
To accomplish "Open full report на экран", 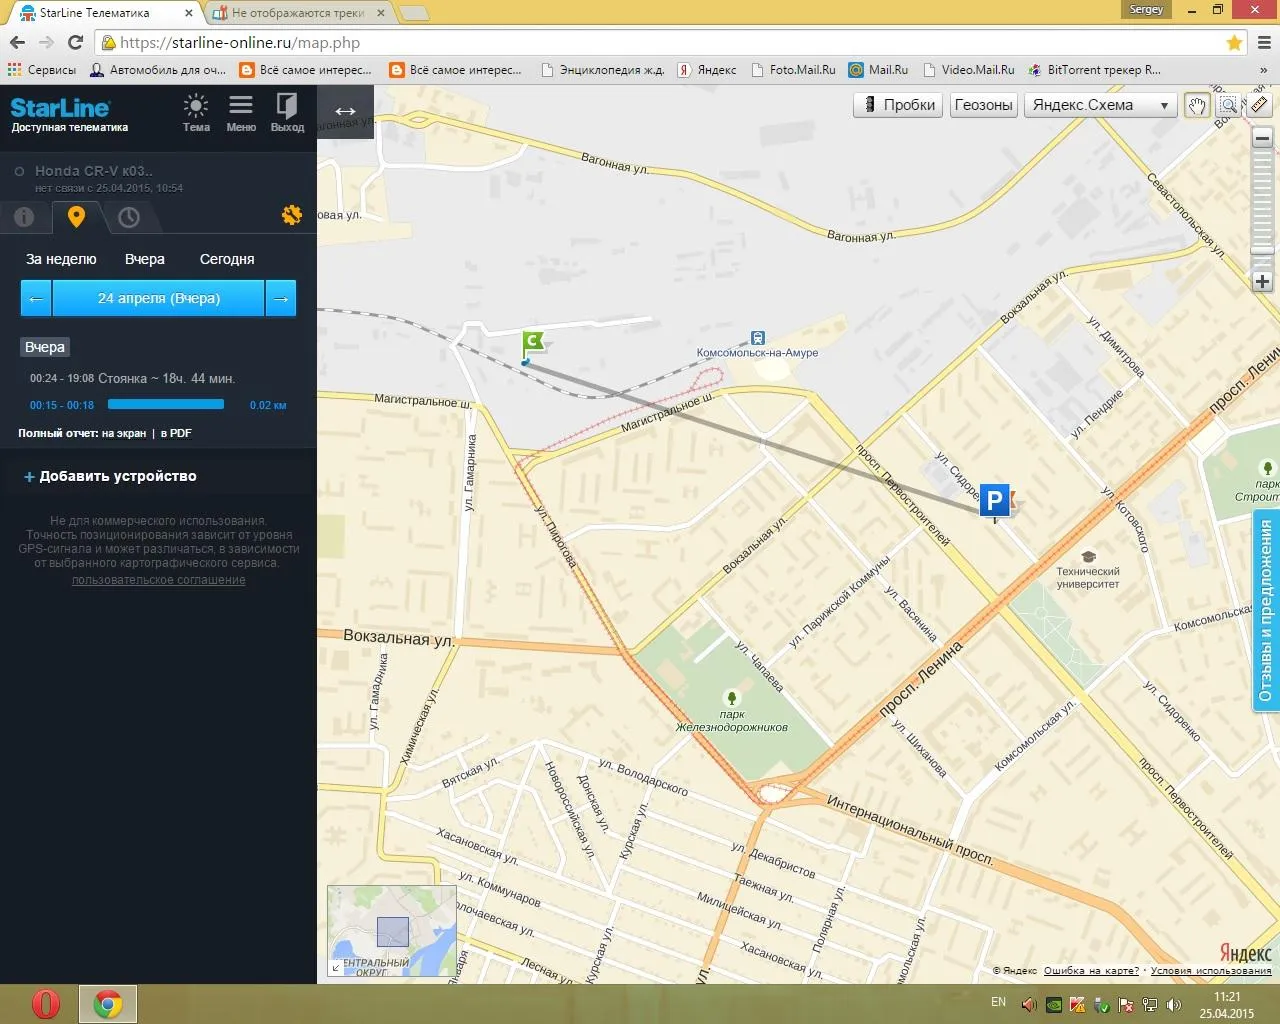I will pos(123,433).
